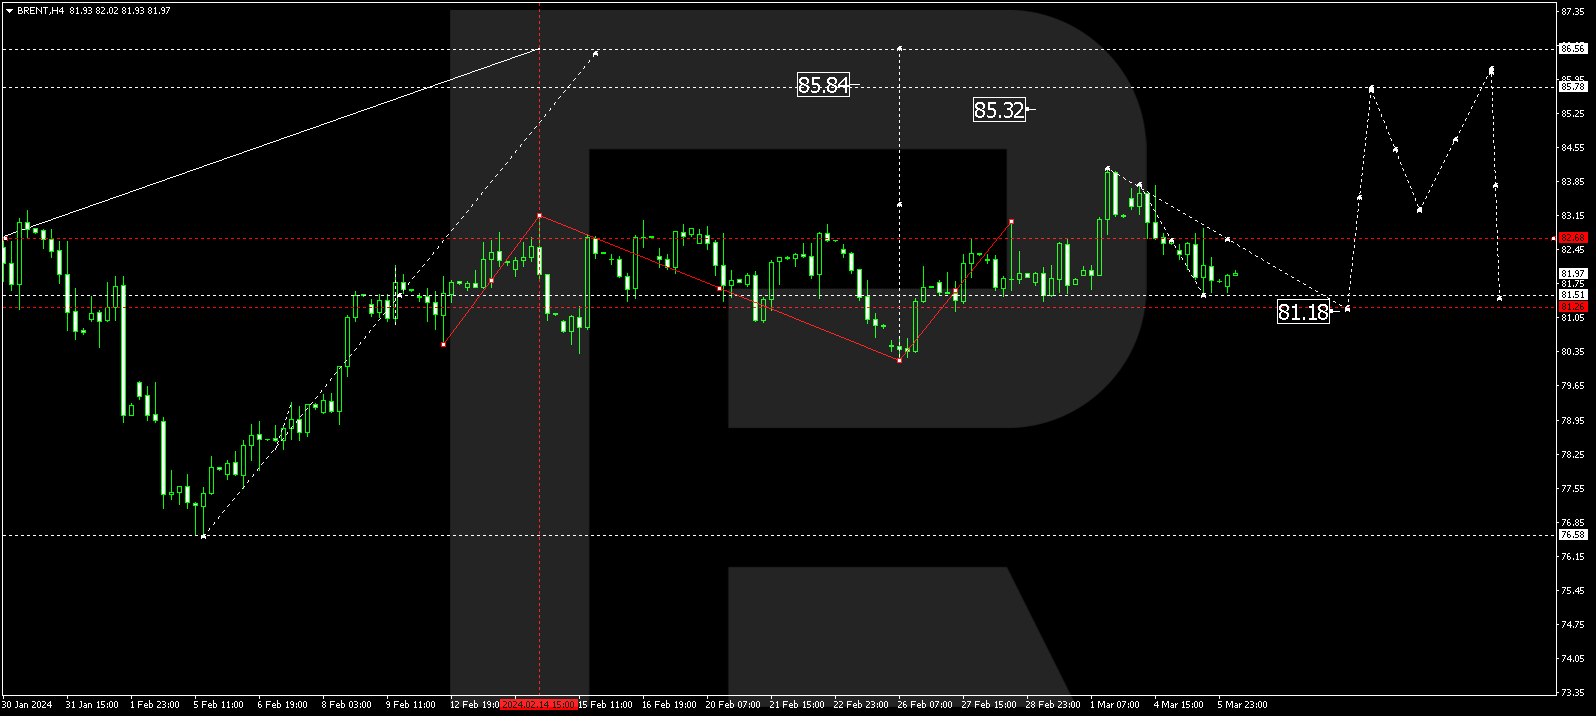Click the BRENT,H4 symbol title text

pos(41,11)
